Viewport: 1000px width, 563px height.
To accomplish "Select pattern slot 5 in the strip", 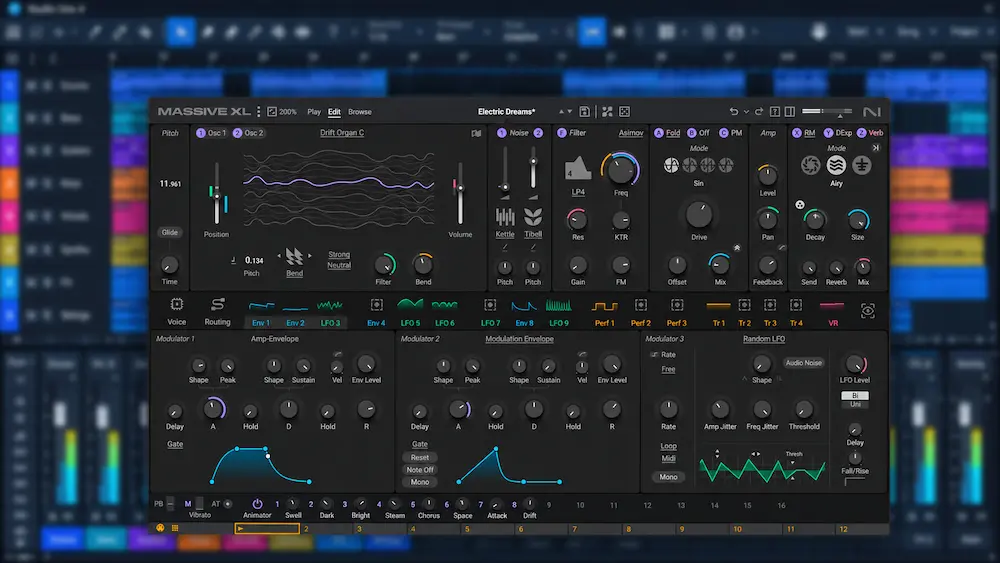I will coord(487,529).
